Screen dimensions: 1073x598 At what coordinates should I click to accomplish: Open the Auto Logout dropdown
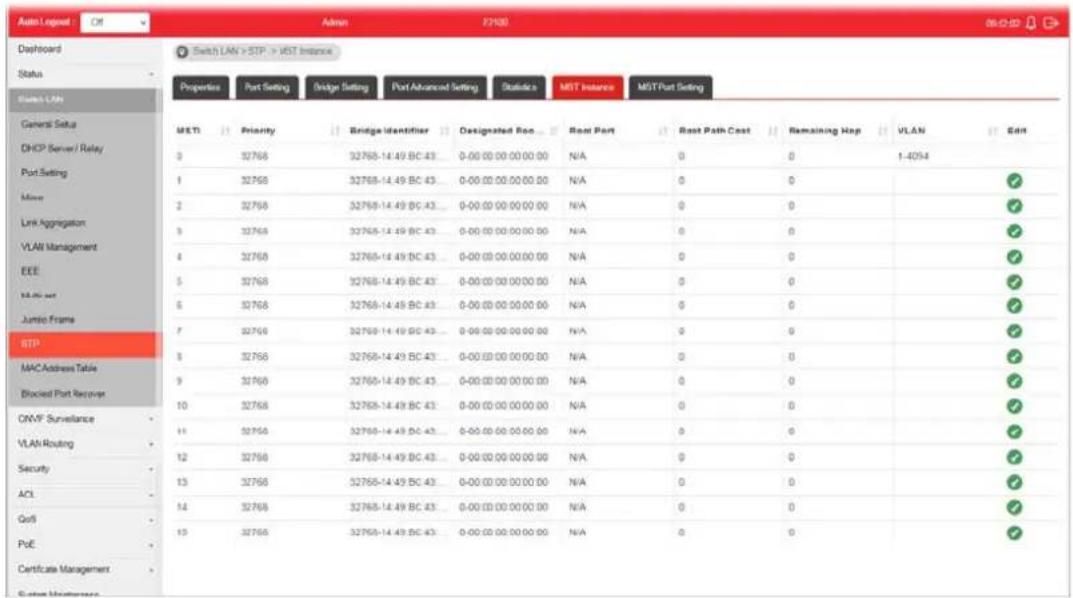pos(115,23)
